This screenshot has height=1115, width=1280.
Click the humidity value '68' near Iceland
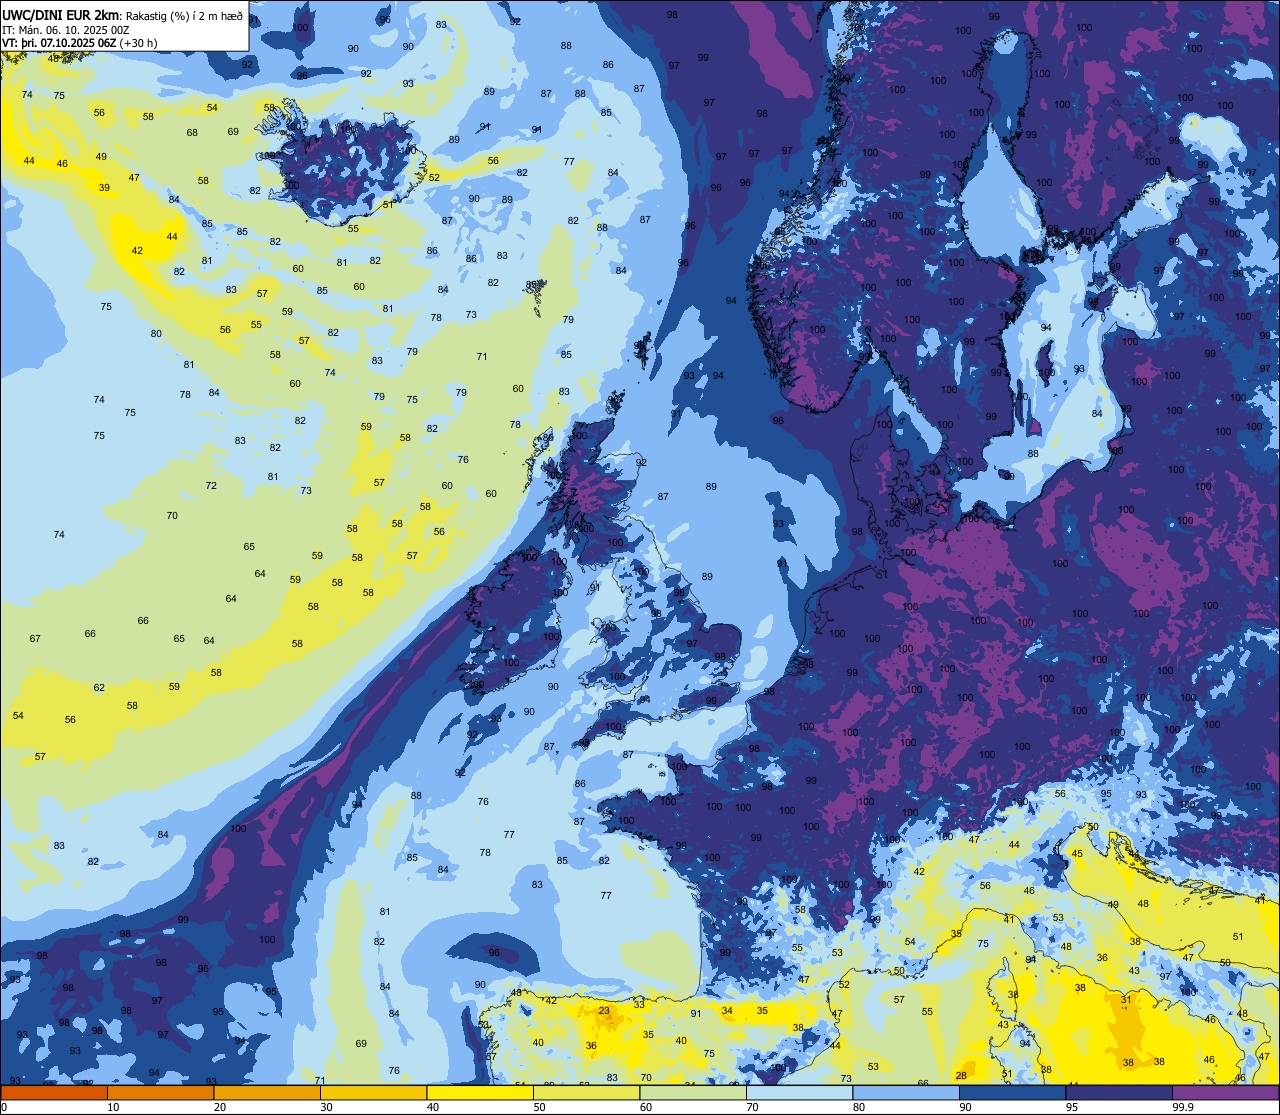pyautogui.click(x=192, y=133)
